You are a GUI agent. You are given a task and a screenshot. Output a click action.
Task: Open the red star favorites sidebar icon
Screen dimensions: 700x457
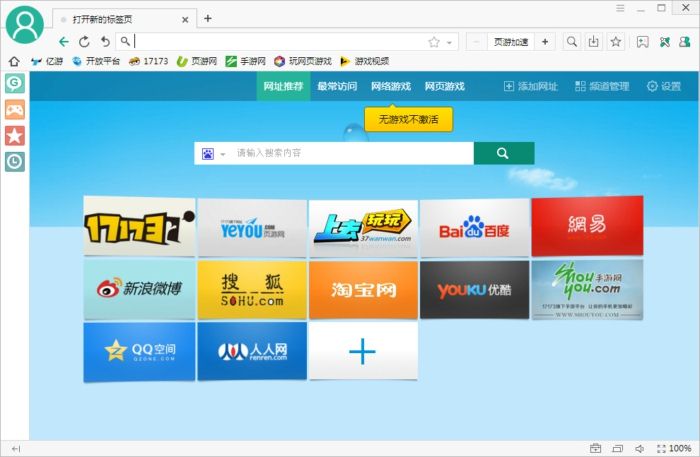[15, 136]
